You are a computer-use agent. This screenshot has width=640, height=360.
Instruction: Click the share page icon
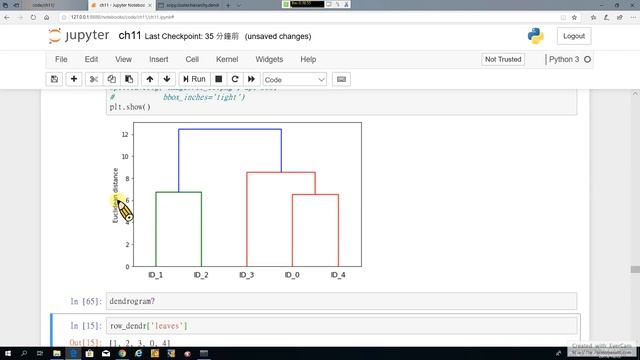click(x=620, y=18)
